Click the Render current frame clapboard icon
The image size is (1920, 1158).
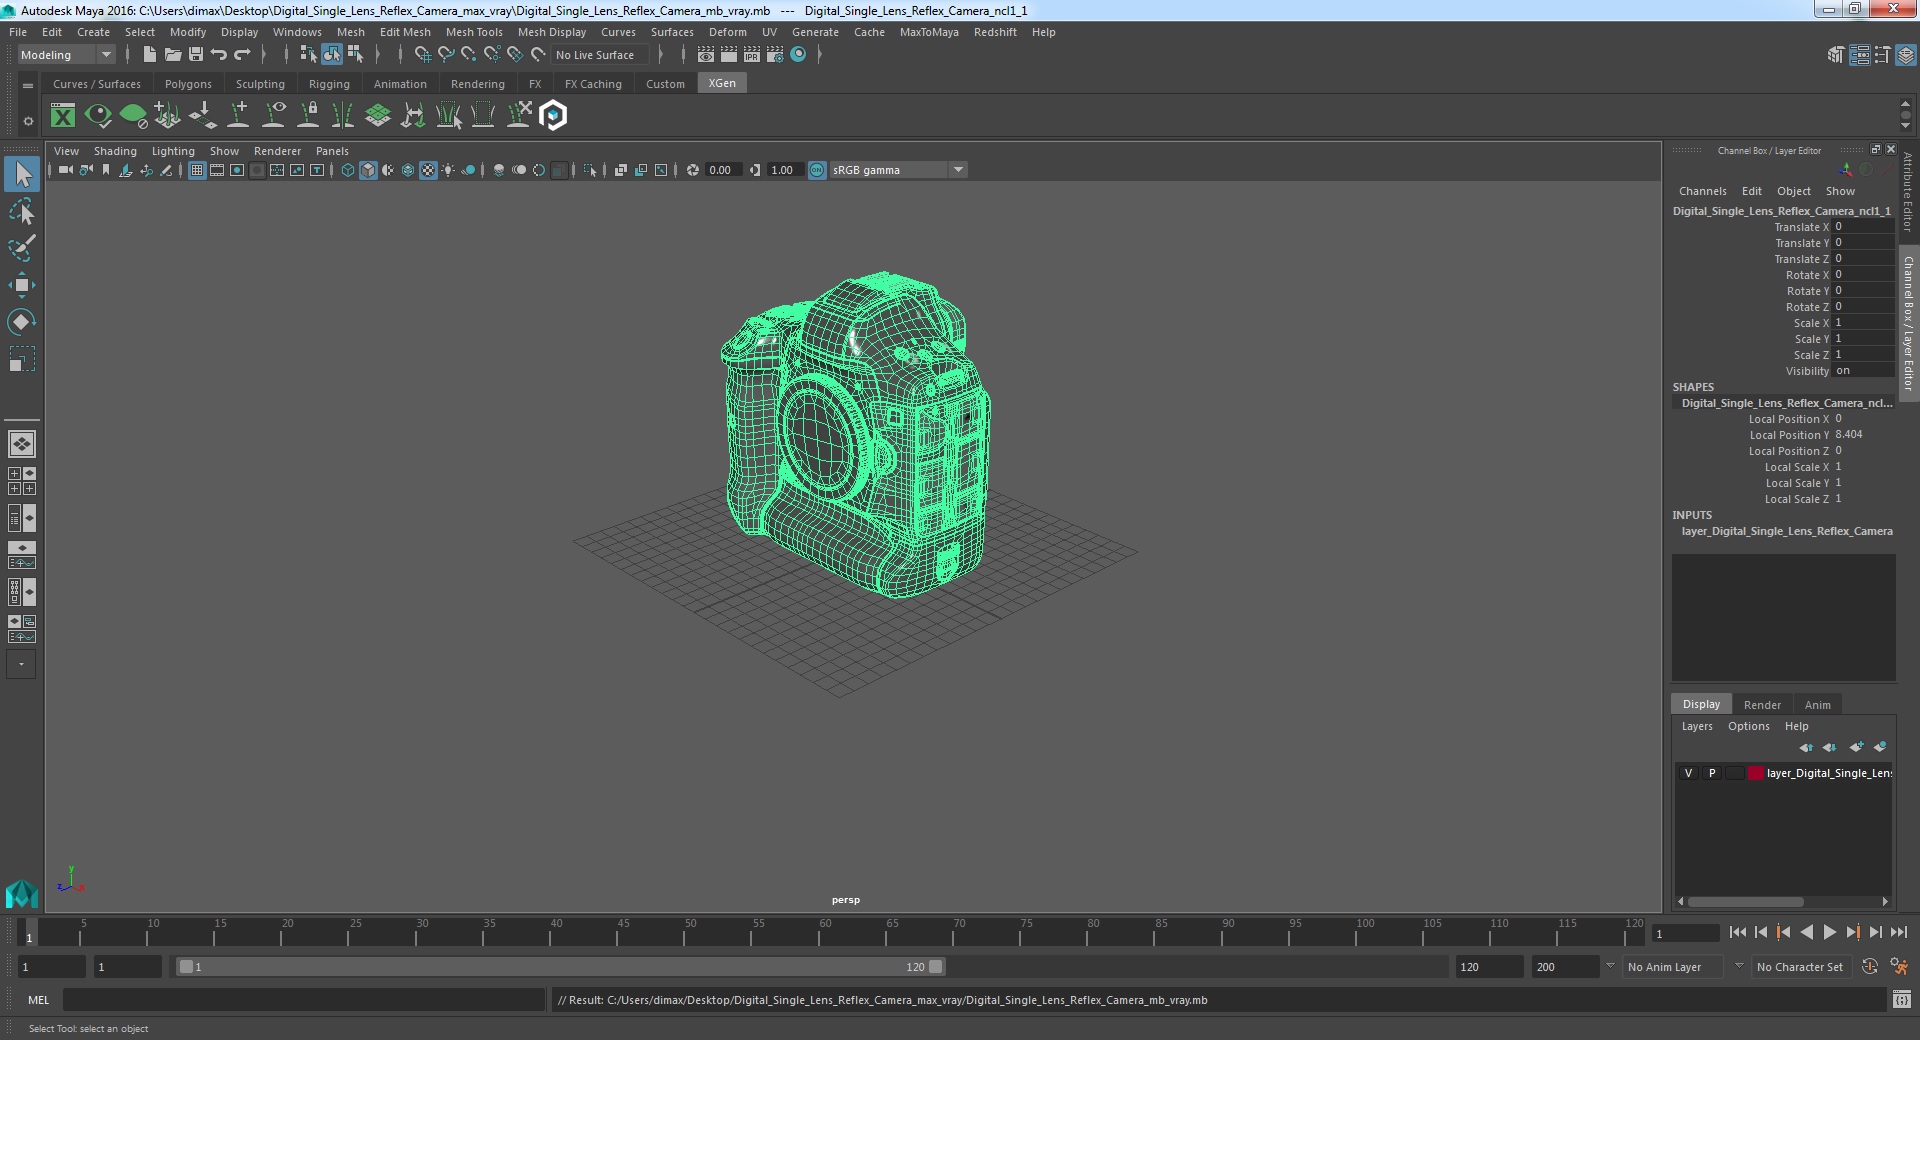tap(729, 55)
